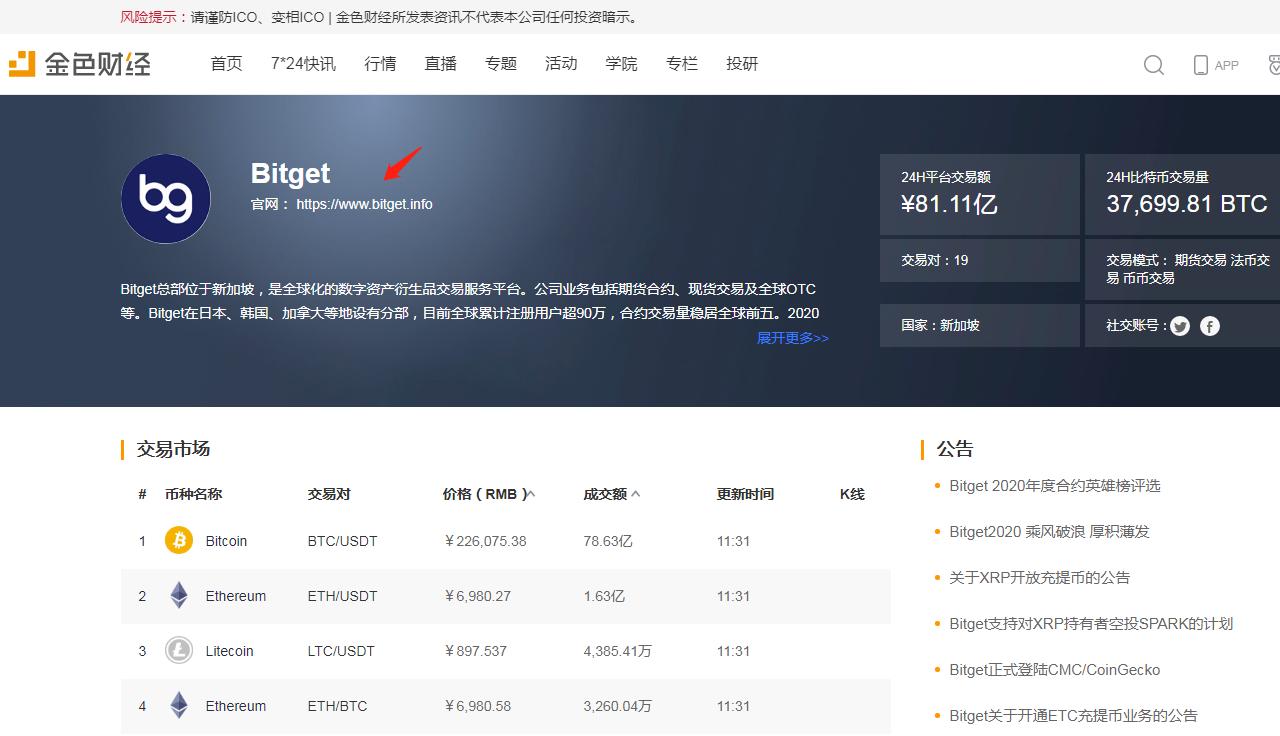Screen dimensions: 1280x736
Task: Go to 首页 in the navigation bar
Action: (x=226, y=63)
